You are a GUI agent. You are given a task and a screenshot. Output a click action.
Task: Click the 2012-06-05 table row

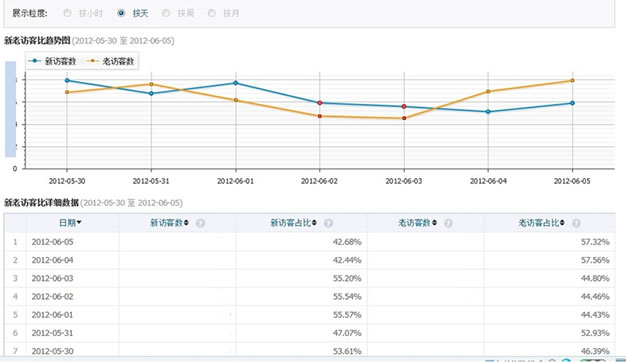pyautogui.click(x=309, y=242)
